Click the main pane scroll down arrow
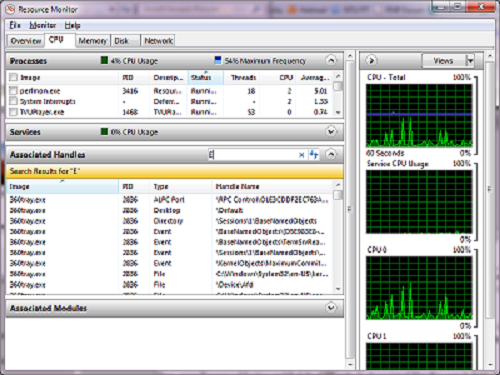 point(350,364)
